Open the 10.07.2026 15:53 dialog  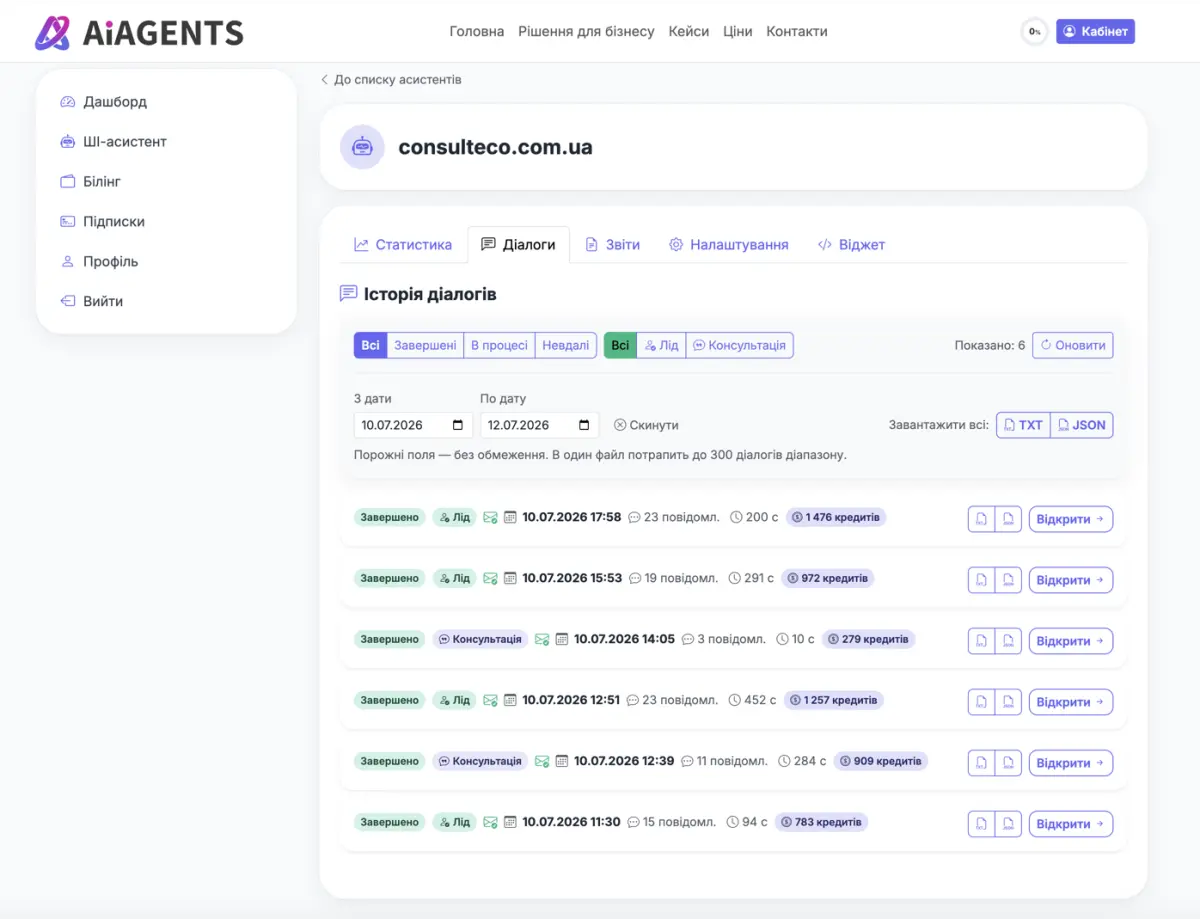1071,580
